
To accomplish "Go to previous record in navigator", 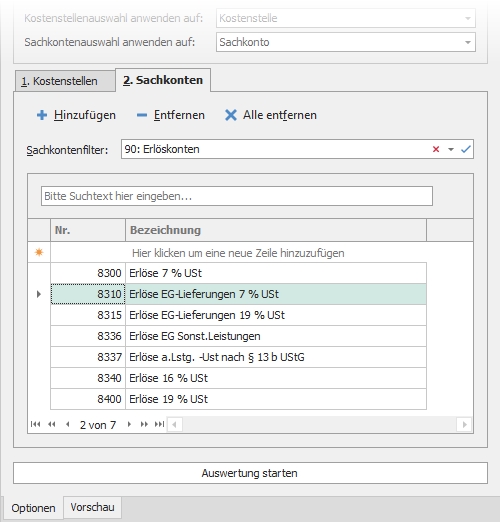I will 68,424.
